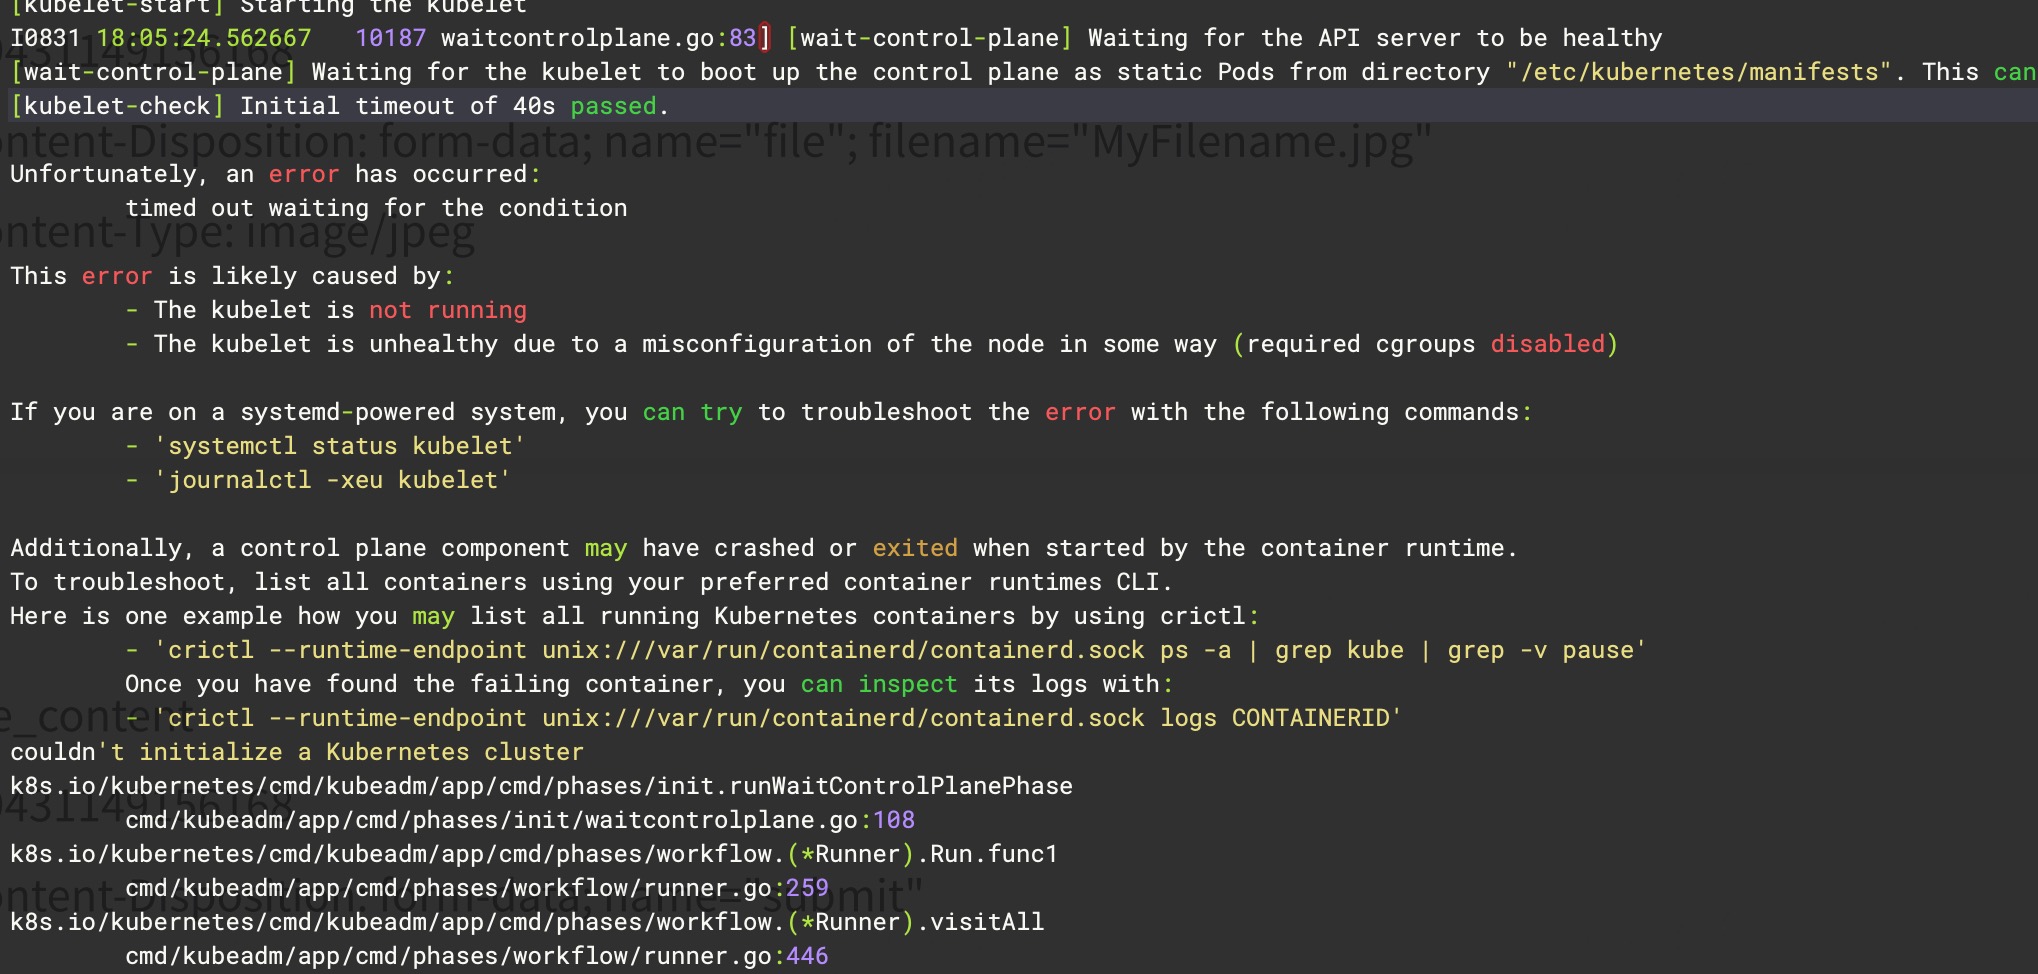2038x974 pixels.
Task: Click 'waitcontrolplane.go:83' in the log line
Action: point(599,38)
